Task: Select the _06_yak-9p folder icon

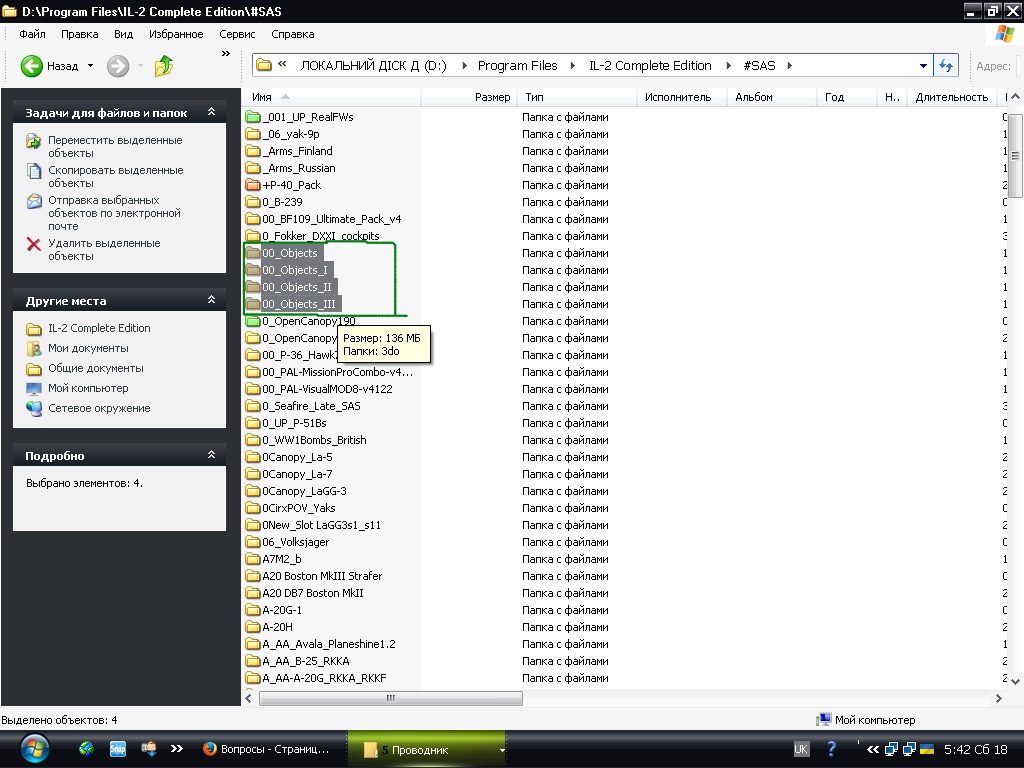Action: [x=253, y=134]
